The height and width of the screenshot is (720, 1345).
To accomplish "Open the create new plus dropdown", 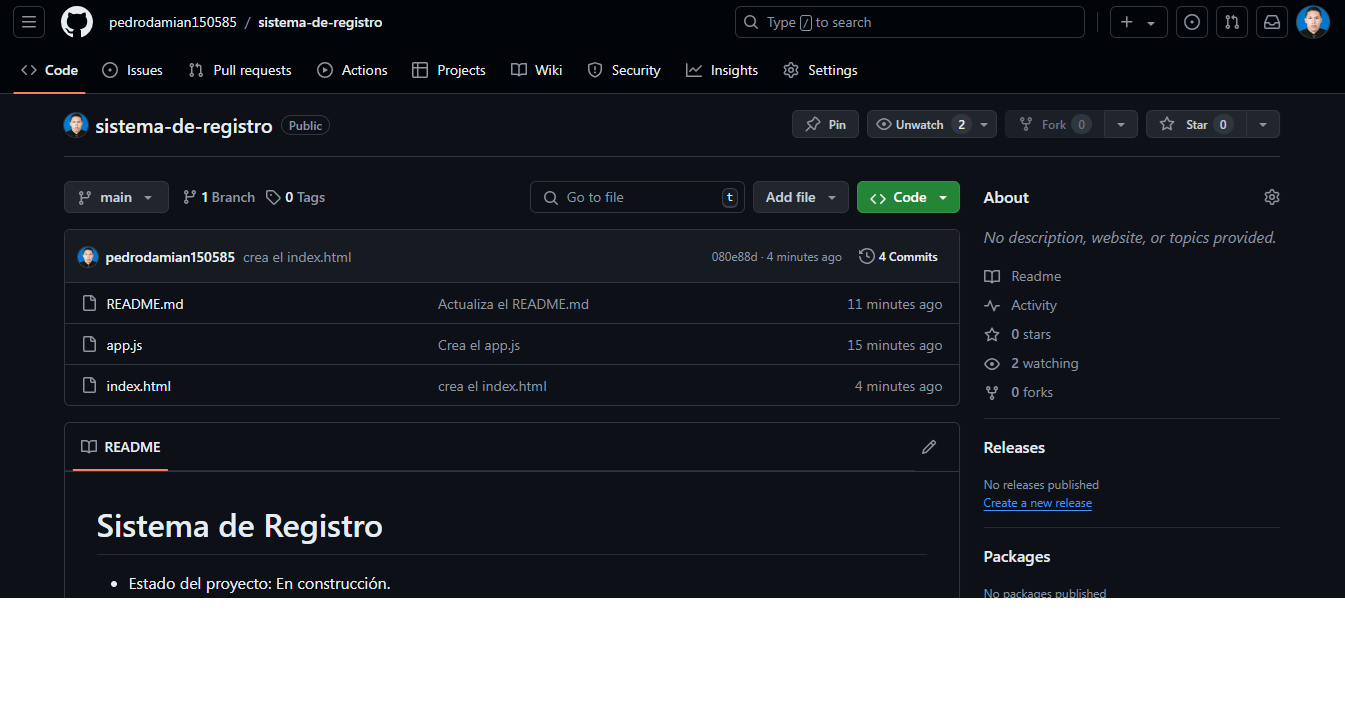I will coord(1138,22).
